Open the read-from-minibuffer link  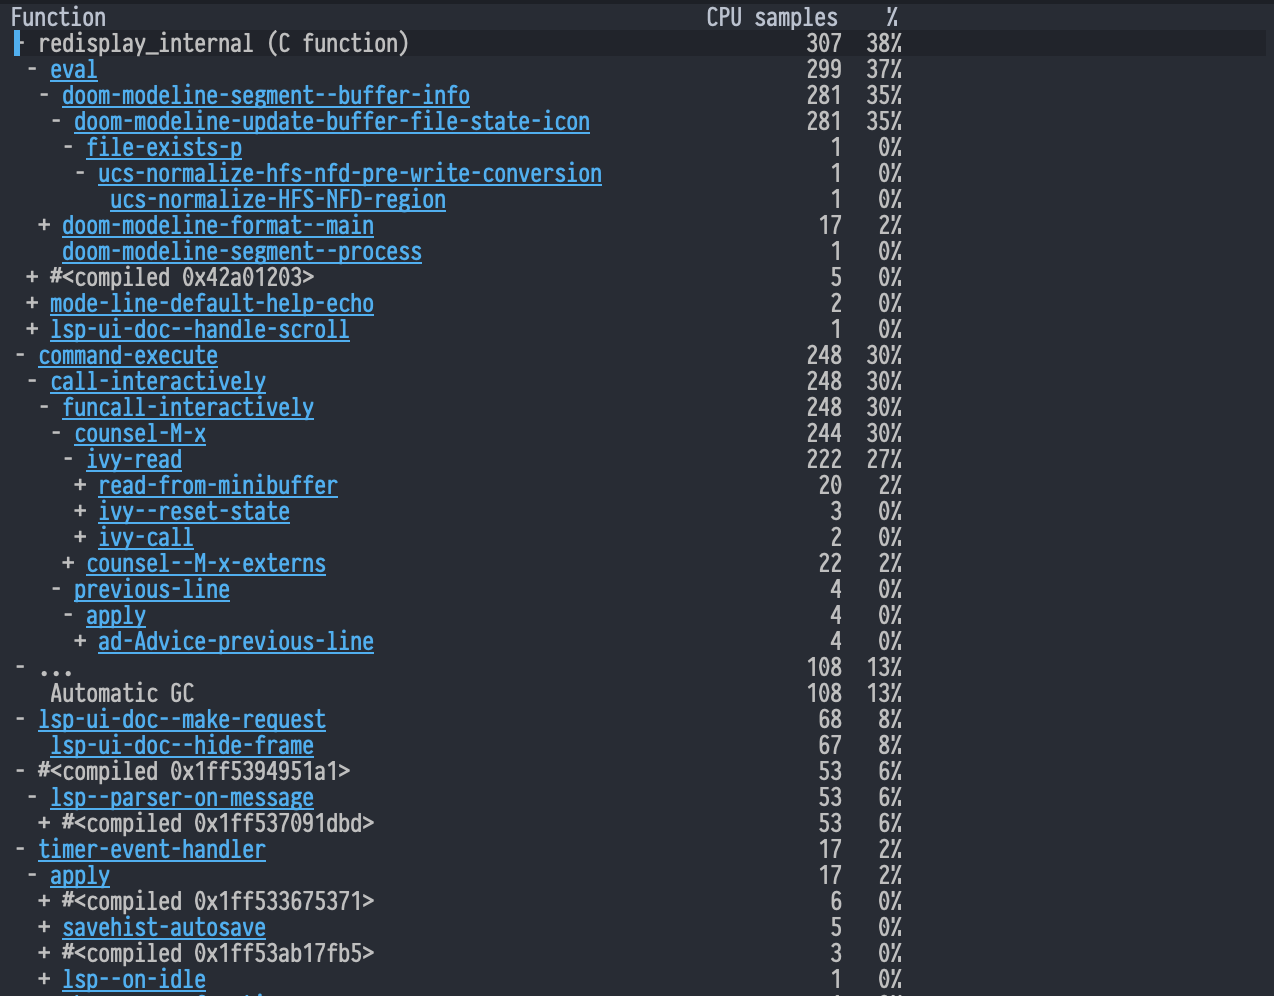click(218, 485)
